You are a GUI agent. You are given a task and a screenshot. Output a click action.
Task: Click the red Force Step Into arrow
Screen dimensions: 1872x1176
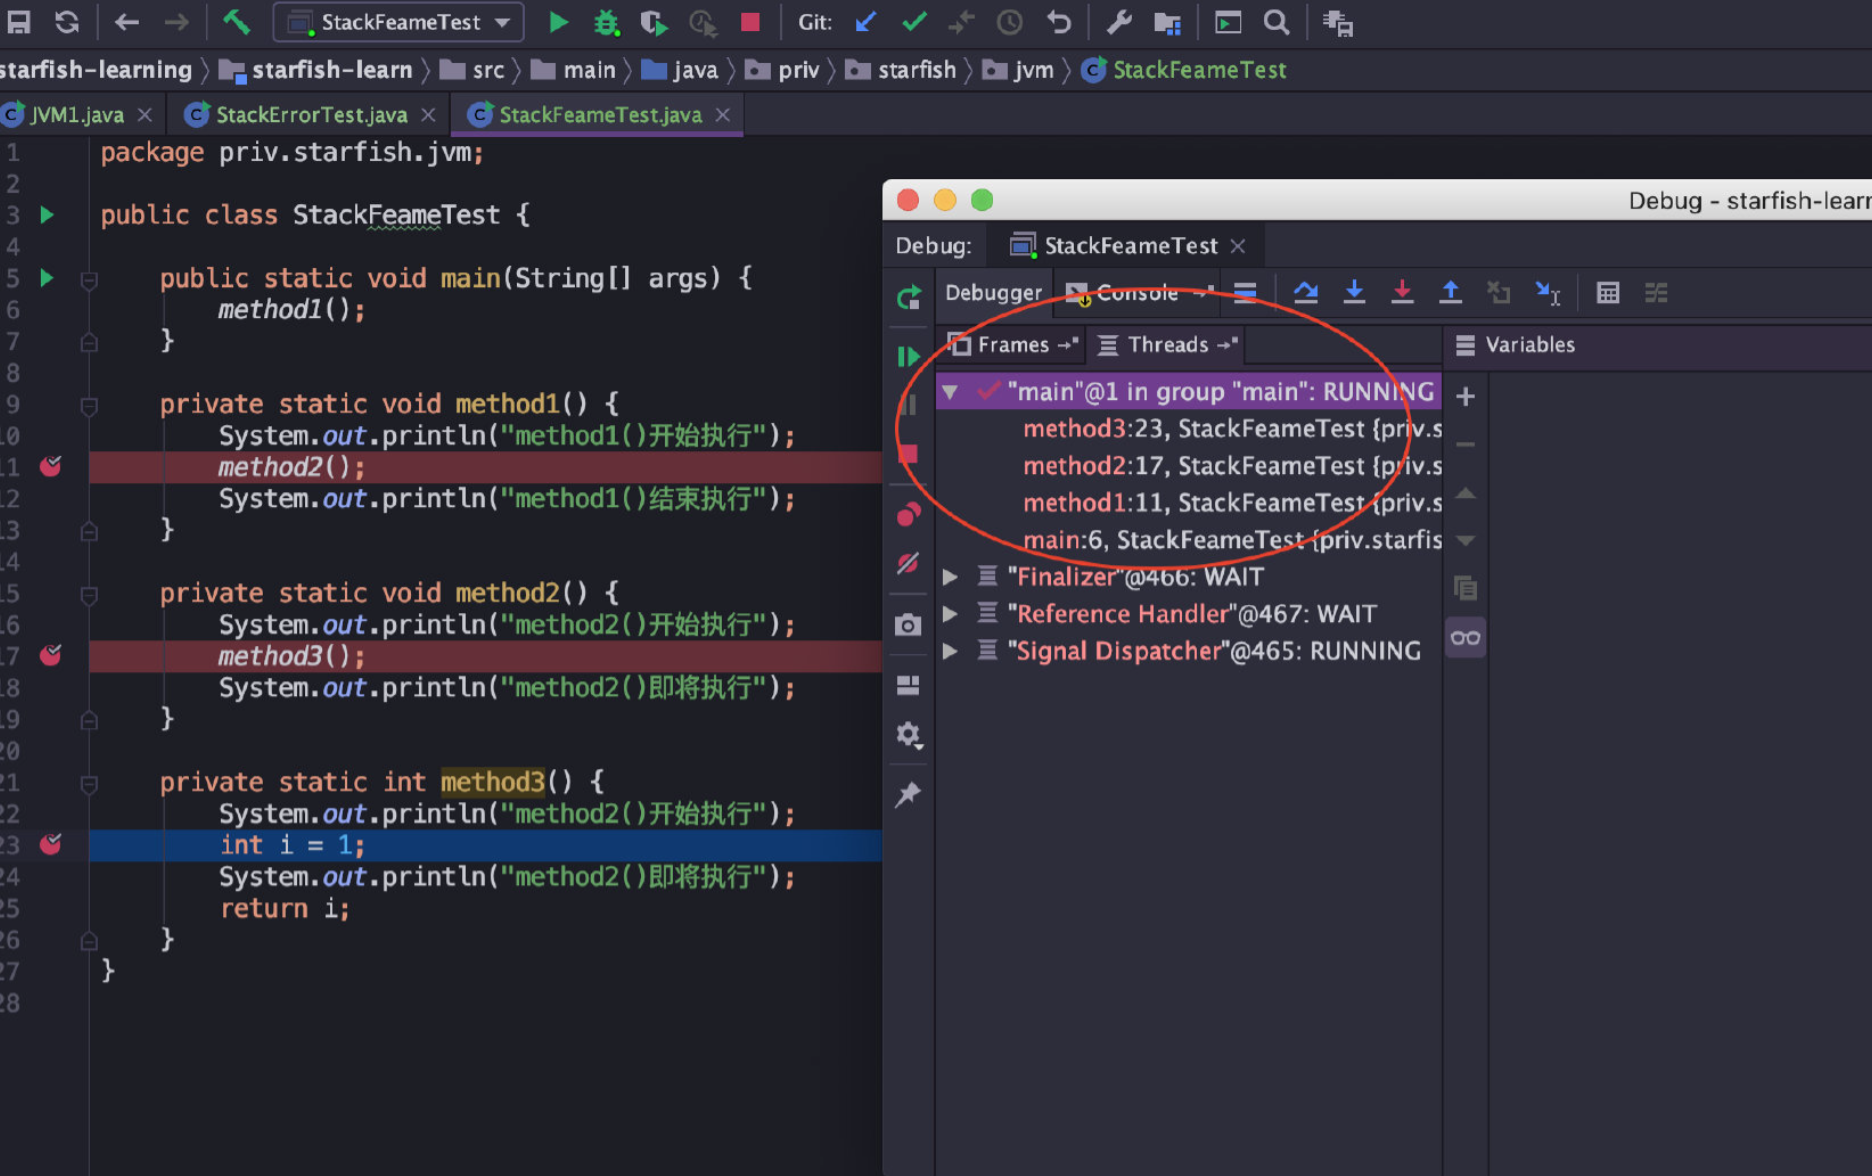[x=1402, y=292]
